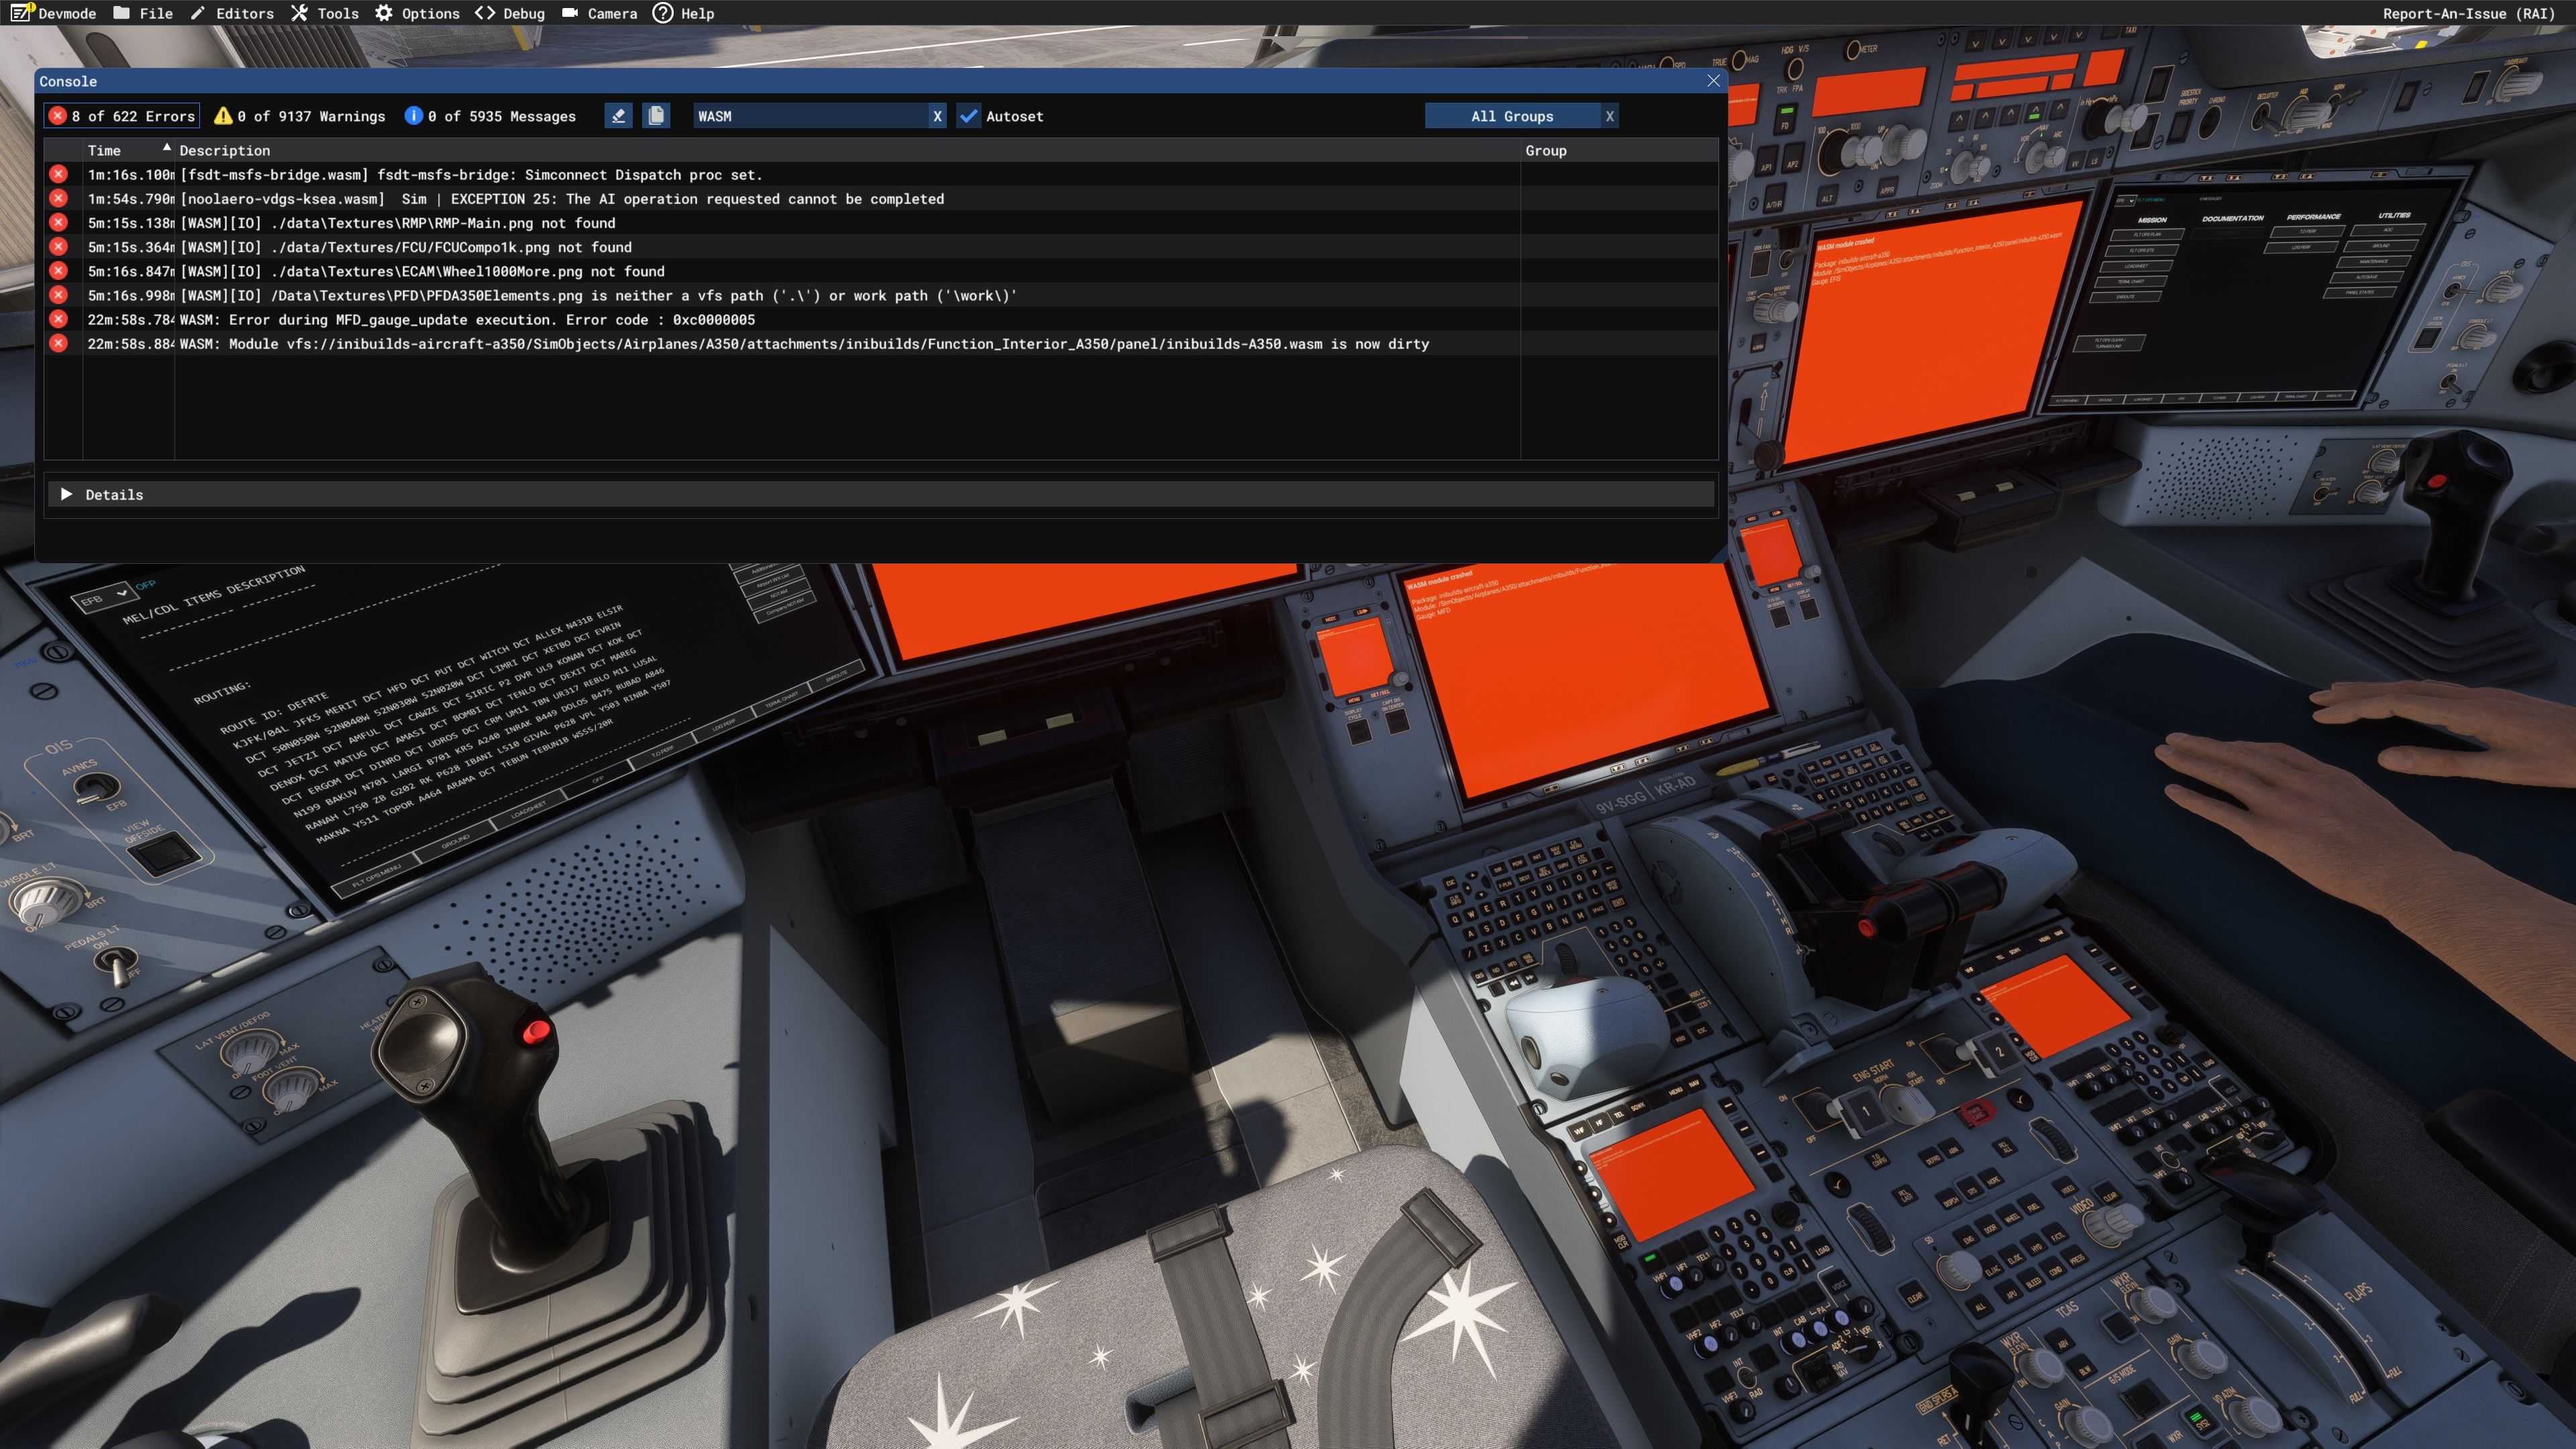Clear the WASM filter with X button
Image resolution: width=2576 pixels, height=1449 pixels.
tap(937, 116)
